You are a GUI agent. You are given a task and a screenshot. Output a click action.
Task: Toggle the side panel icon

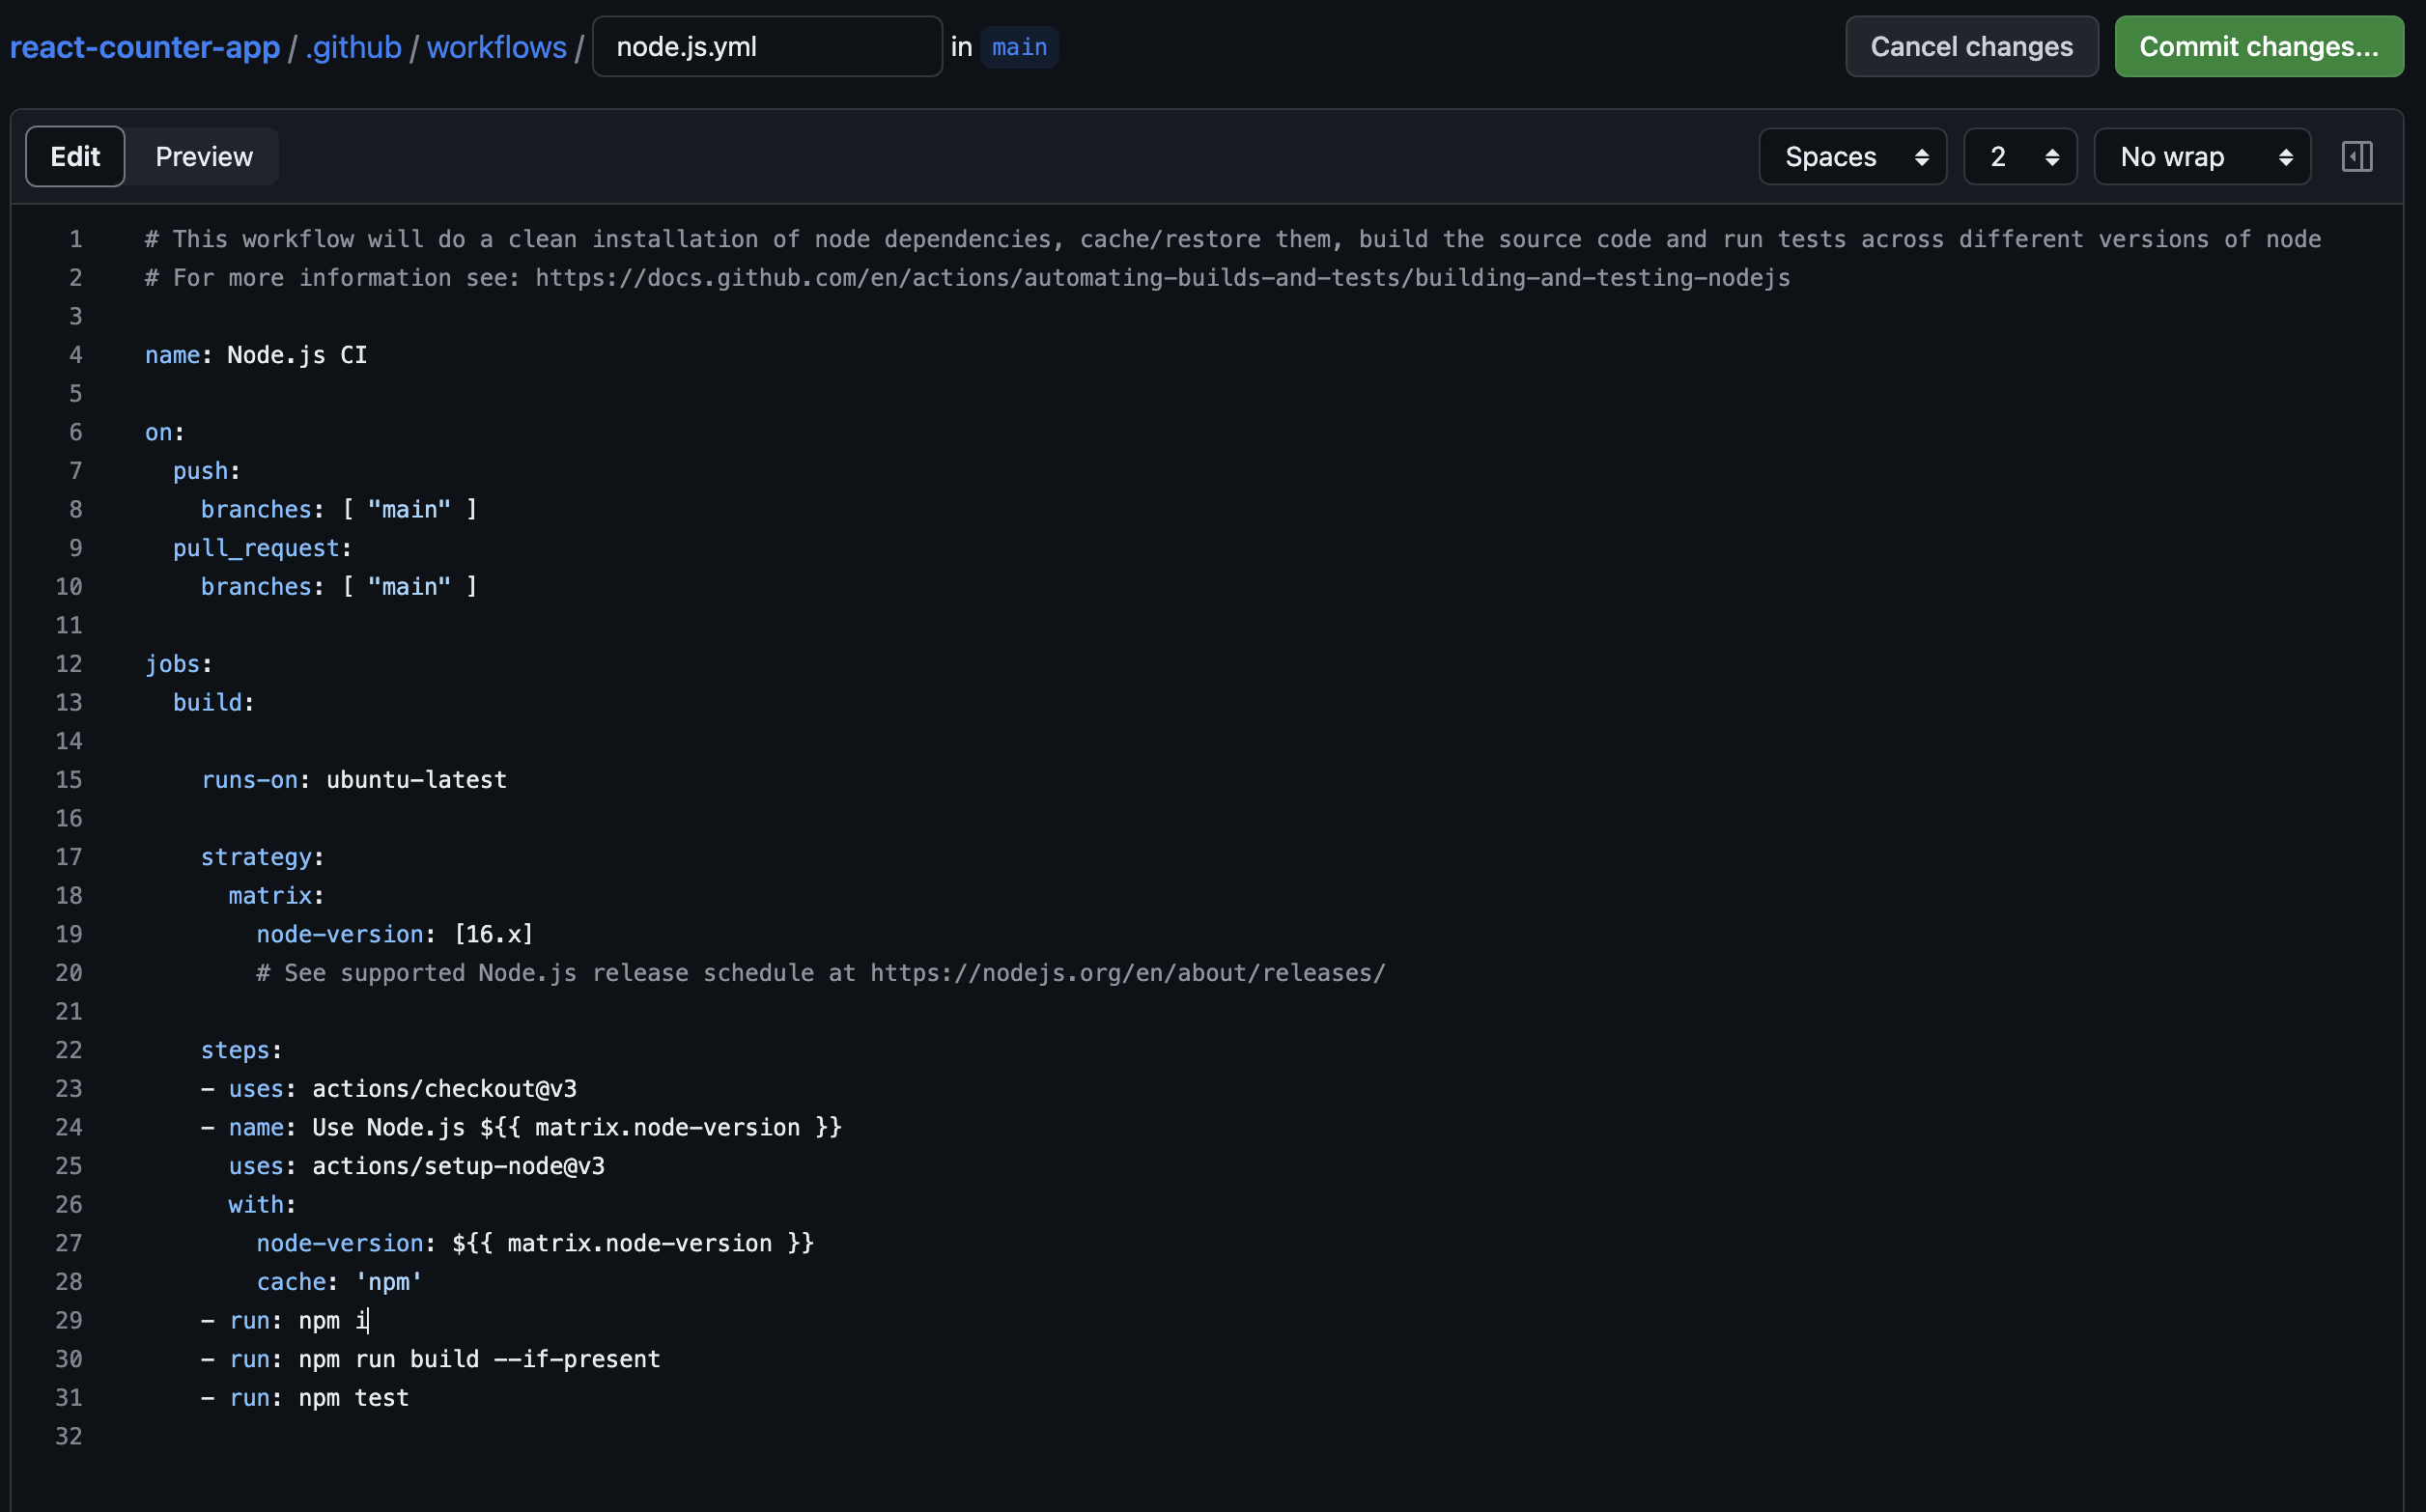[x=2356, y=157]
